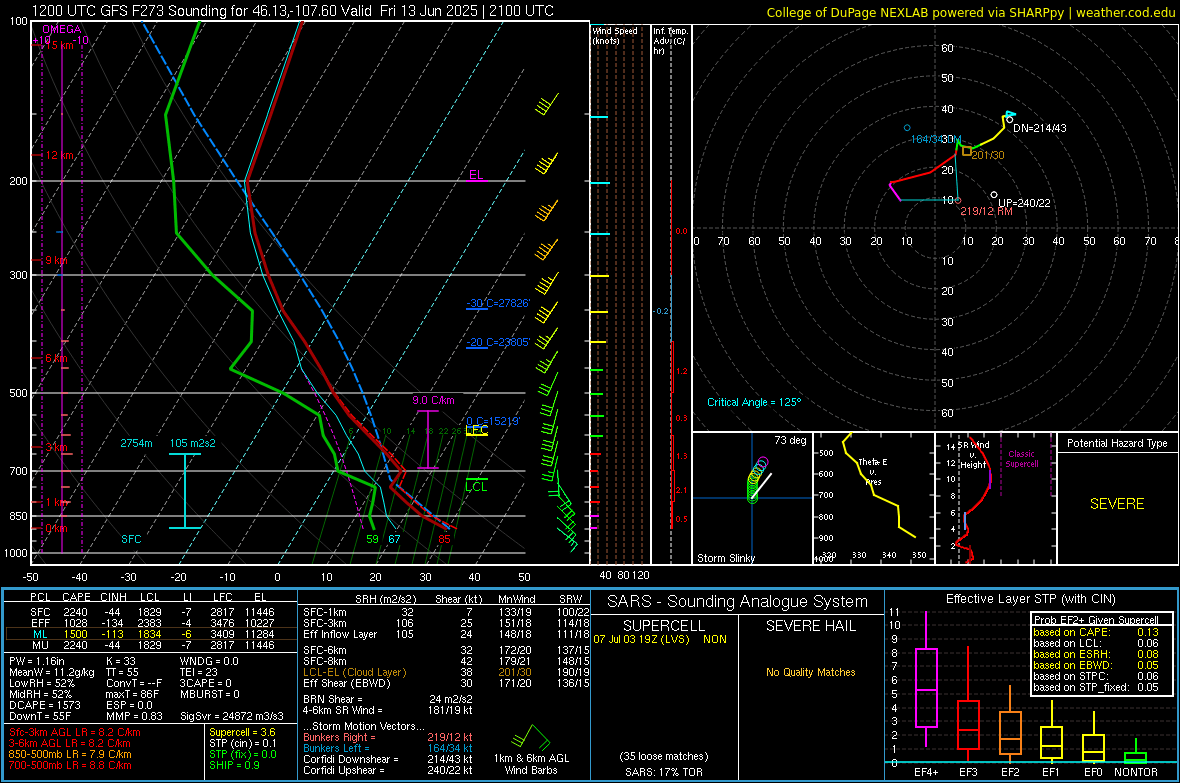The width and height of the screenshot is (1180, 783).
Task: Click the 105 m2s2 inflow helicity value
Action: pos(193,443)
